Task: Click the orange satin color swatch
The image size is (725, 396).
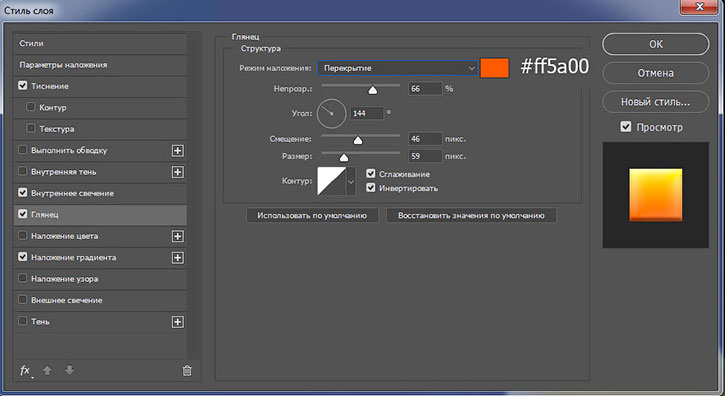Action: [x=495, y=68]
